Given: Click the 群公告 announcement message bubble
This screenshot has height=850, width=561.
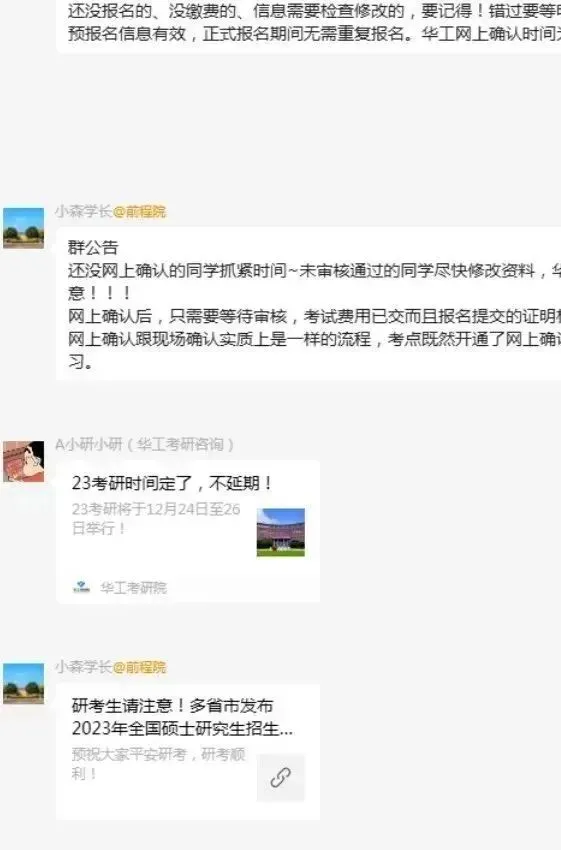Looking at the screenshot, I should click(x=308, y=304).
